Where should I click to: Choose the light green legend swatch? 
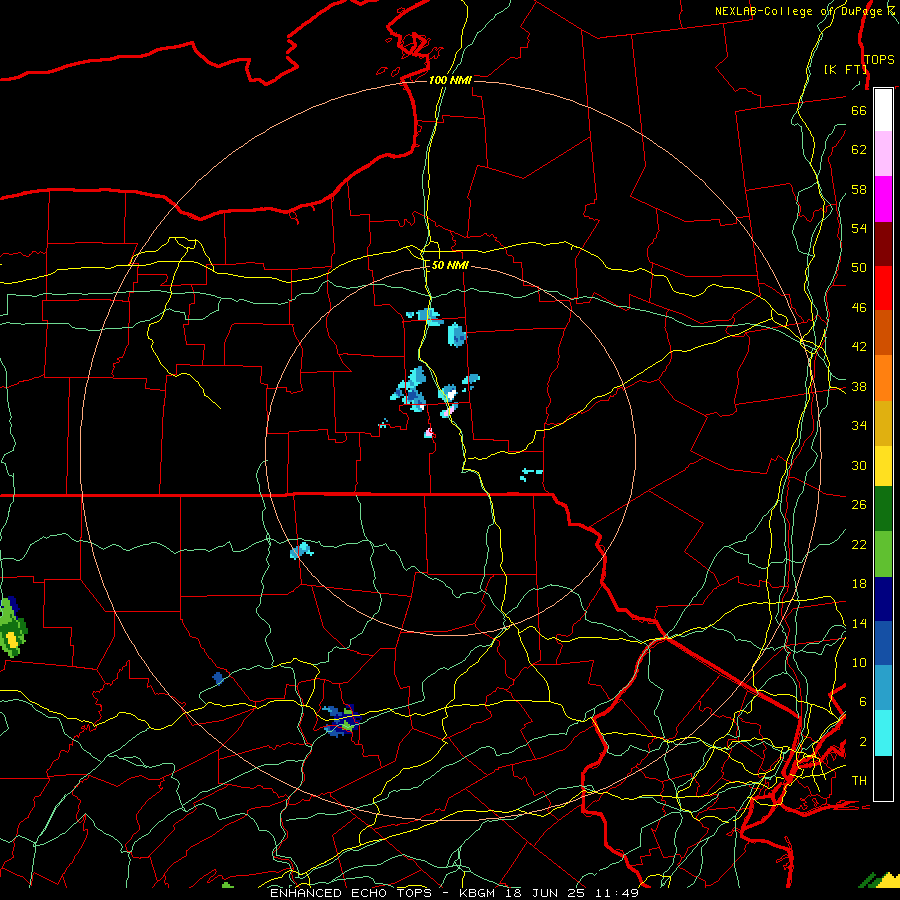click(x=883, y=553)
